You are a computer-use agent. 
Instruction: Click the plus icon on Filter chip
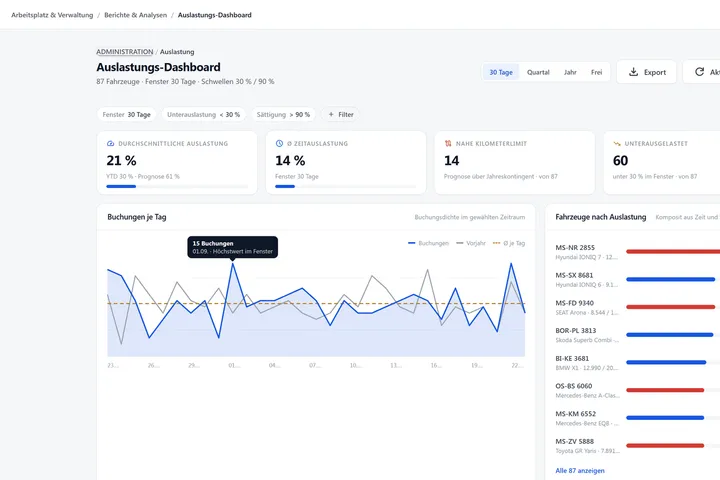(331, 114)
